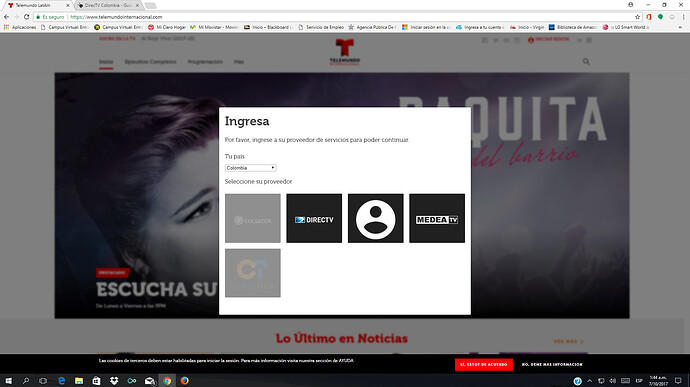This screenshot has height=387, width=690.
Task: Bookmark page with the star icon
Action: (637, 17)
